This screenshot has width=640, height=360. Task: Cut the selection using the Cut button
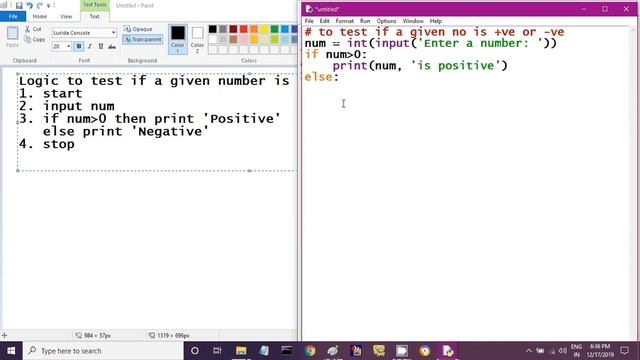[x=33, y=29]
